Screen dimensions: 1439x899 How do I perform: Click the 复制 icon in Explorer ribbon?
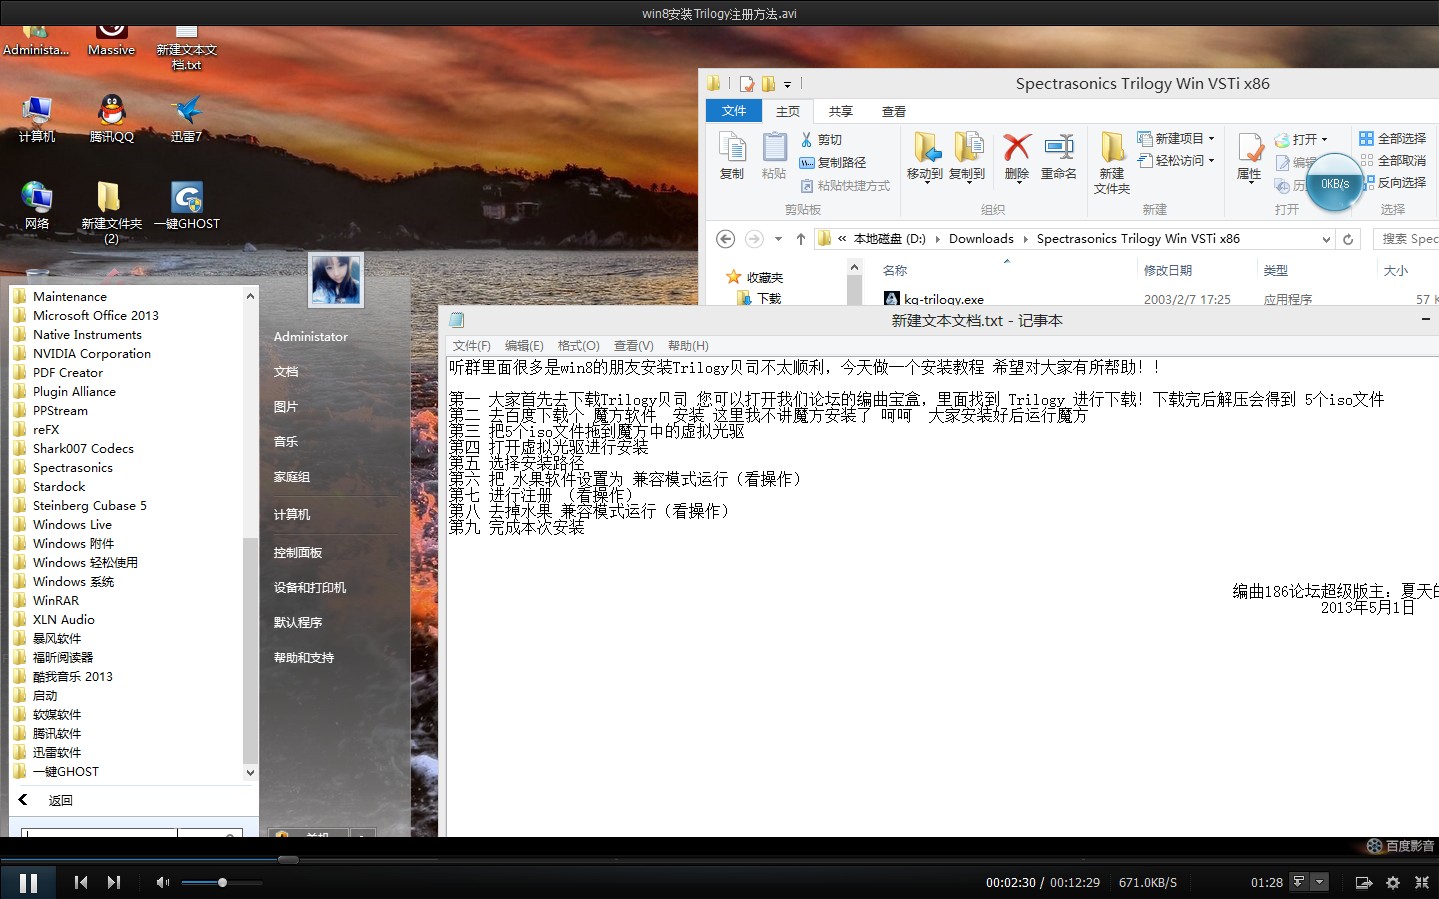coord(732,156)
